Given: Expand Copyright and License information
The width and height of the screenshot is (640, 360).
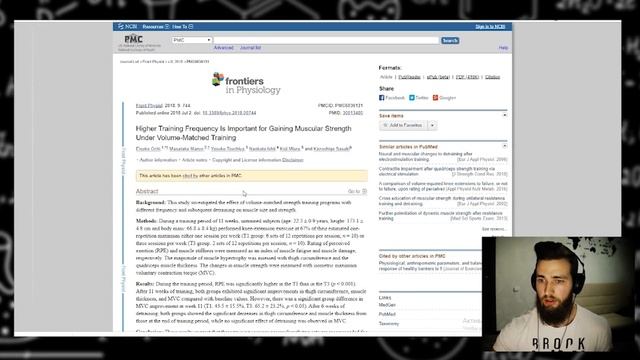Looking at the screenshot, I should [x=247, y=160].
